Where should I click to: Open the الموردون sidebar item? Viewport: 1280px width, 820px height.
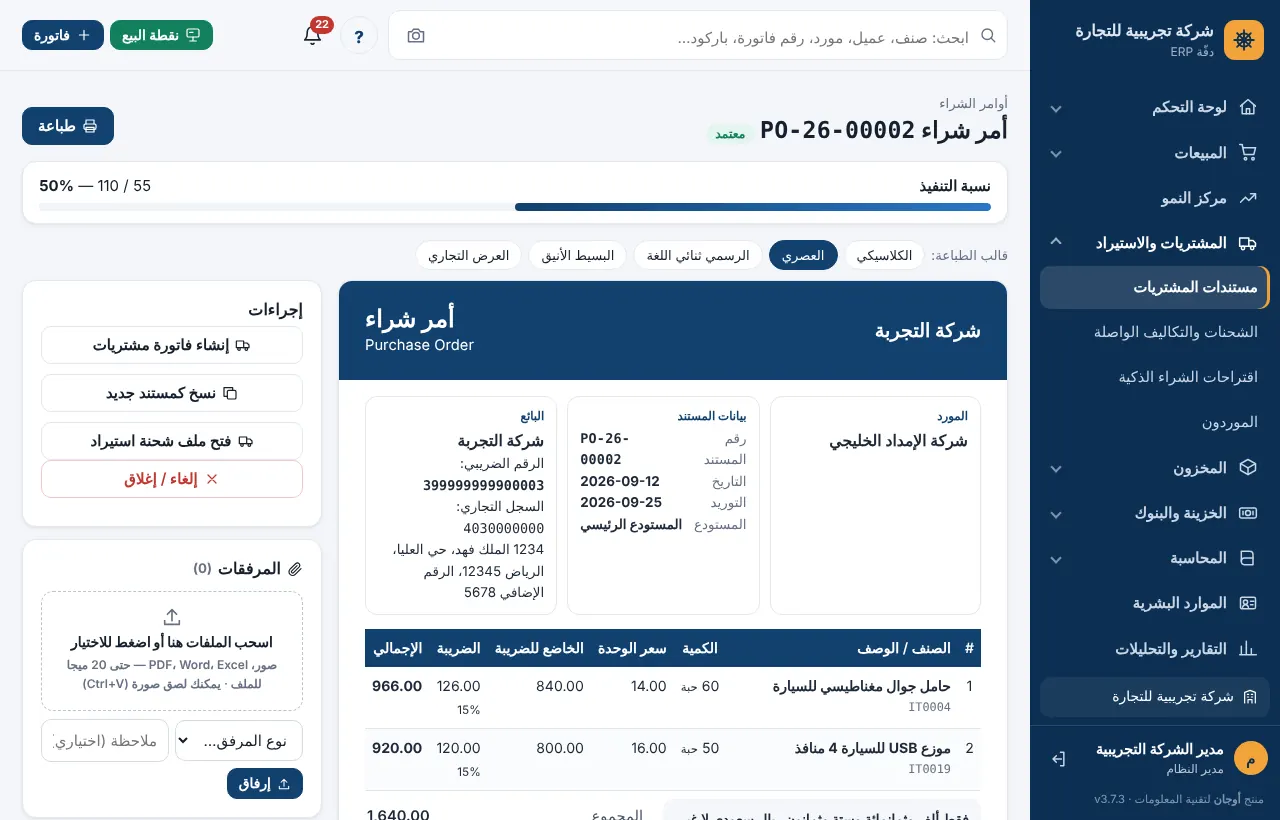pos(1155,422)
